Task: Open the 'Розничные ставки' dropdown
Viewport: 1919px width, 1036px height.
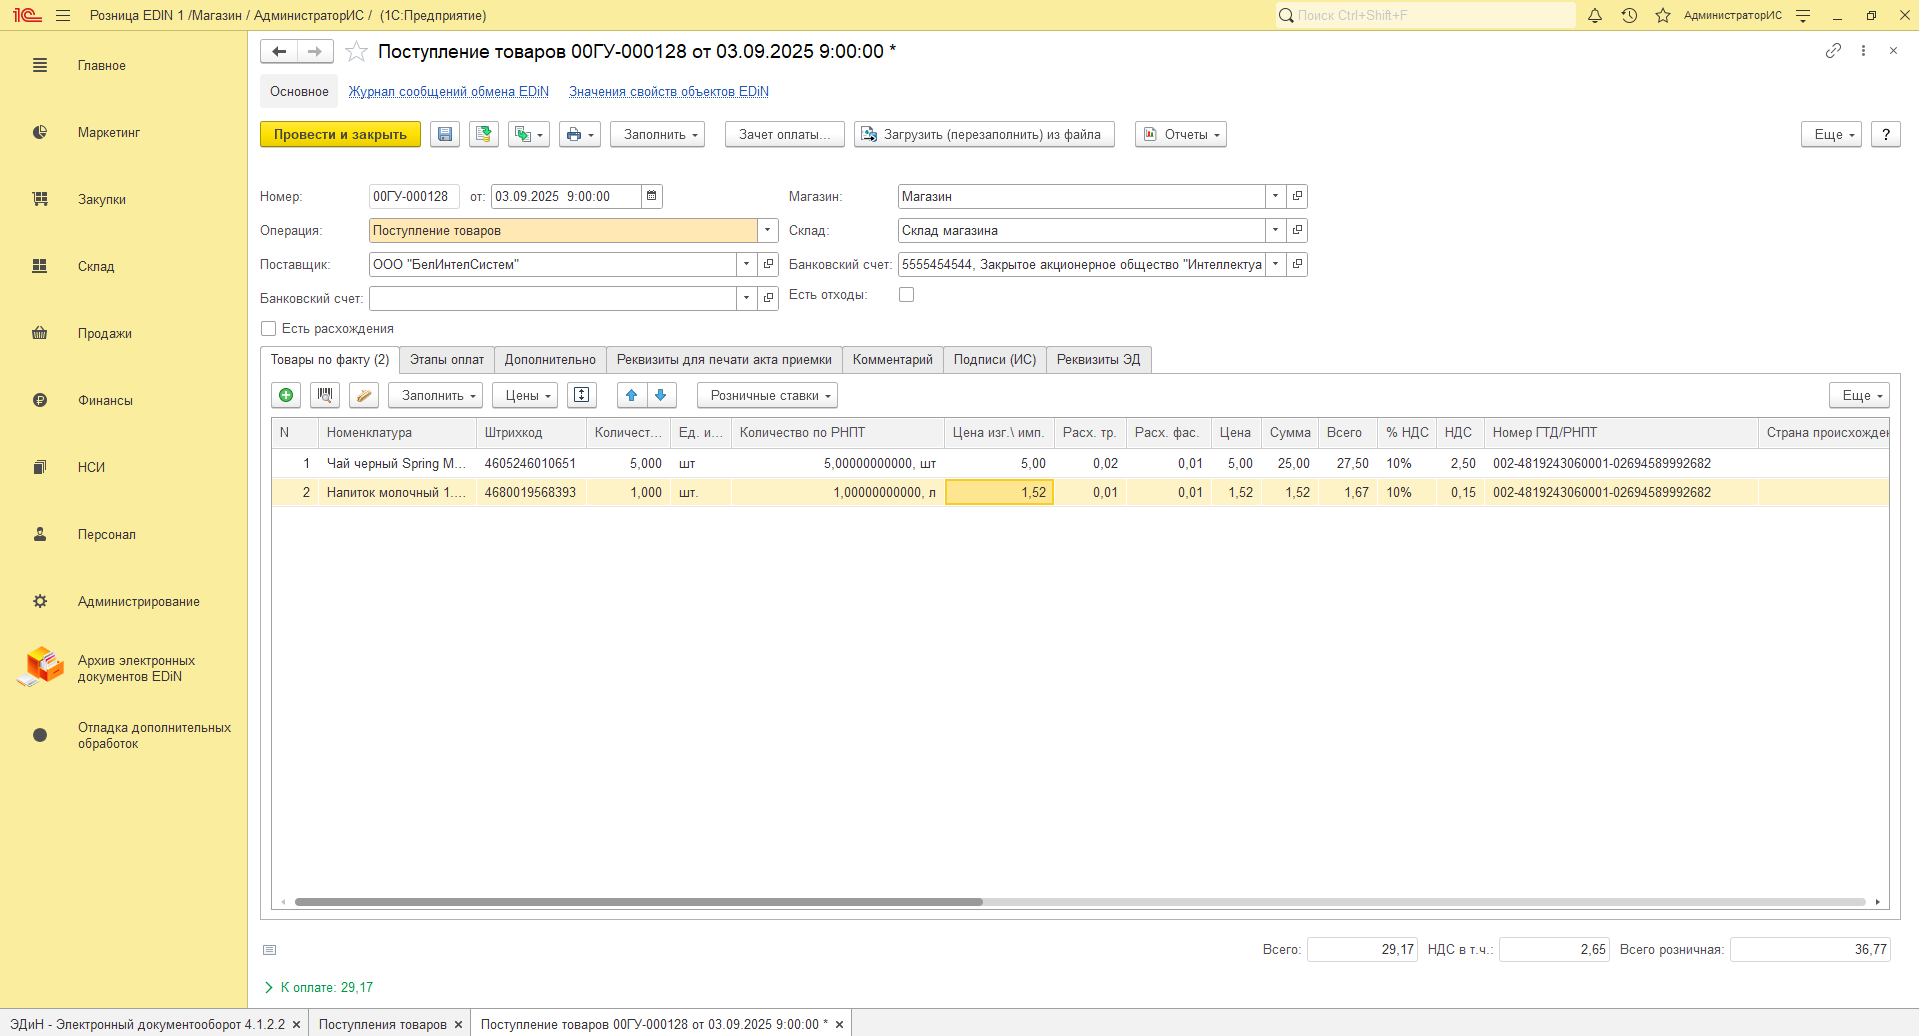Action: (x=767, y=396)
